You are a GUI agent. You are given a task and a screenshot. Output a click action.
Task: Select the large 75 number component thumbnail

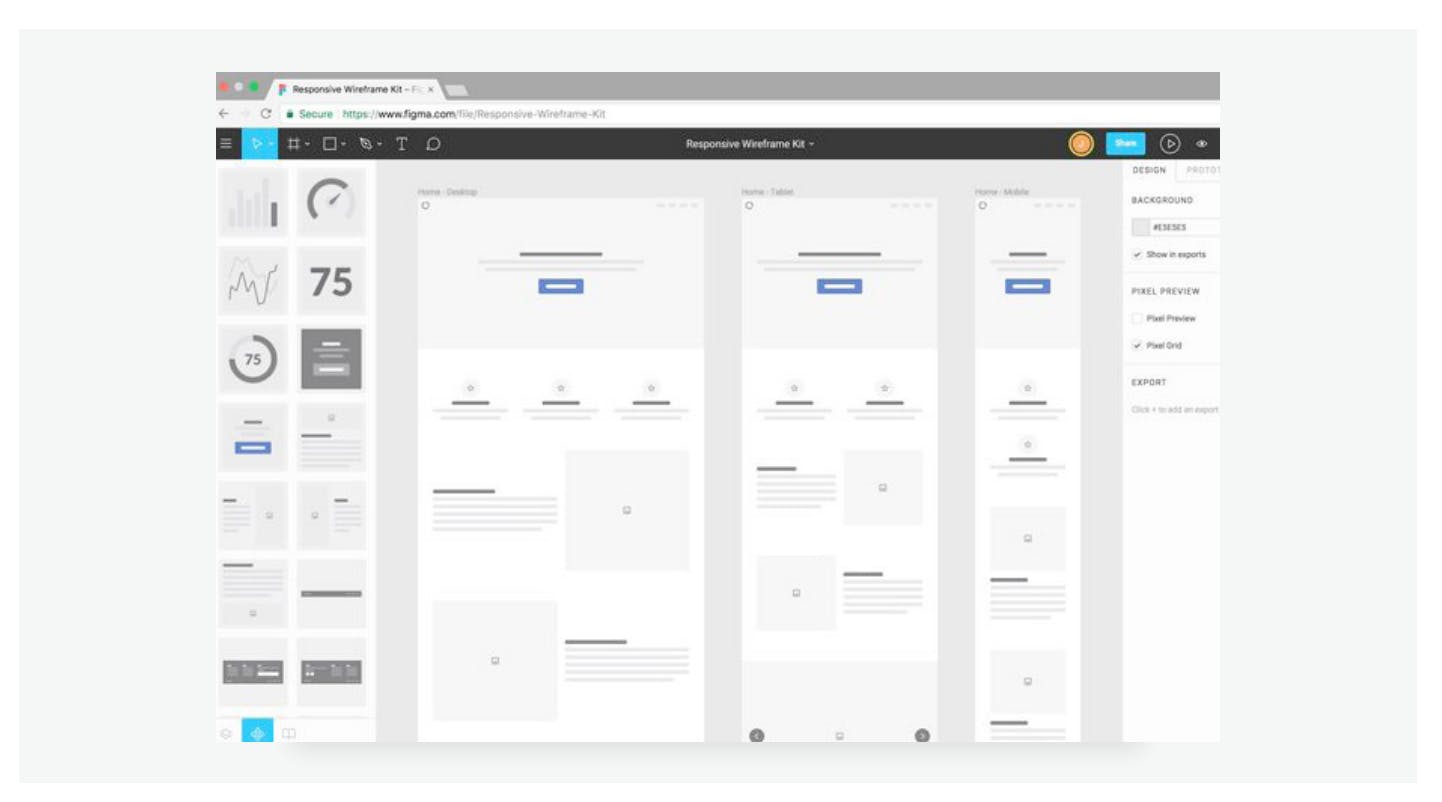click(331, 281)
